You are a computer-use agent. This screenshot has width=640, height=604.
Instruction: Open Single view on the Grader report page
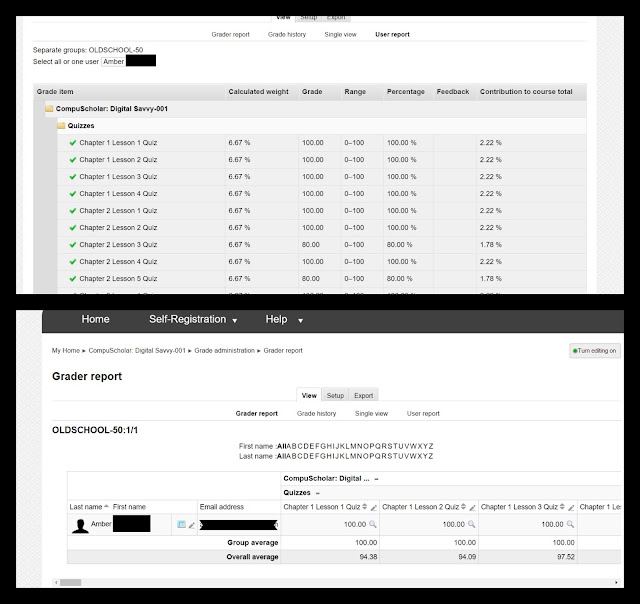pyautogui.click(x=371, y=413)
